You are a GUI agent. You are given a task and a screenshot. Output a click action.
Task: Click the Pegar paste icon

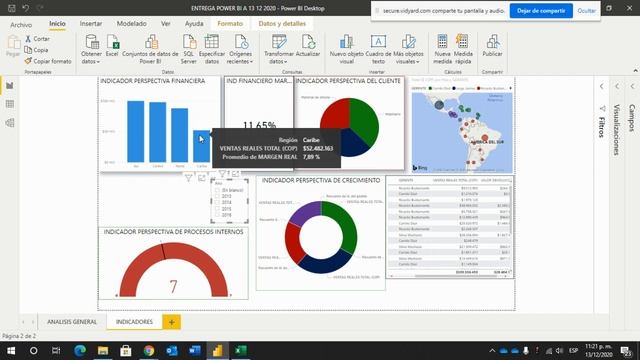[x=13, y=42]
